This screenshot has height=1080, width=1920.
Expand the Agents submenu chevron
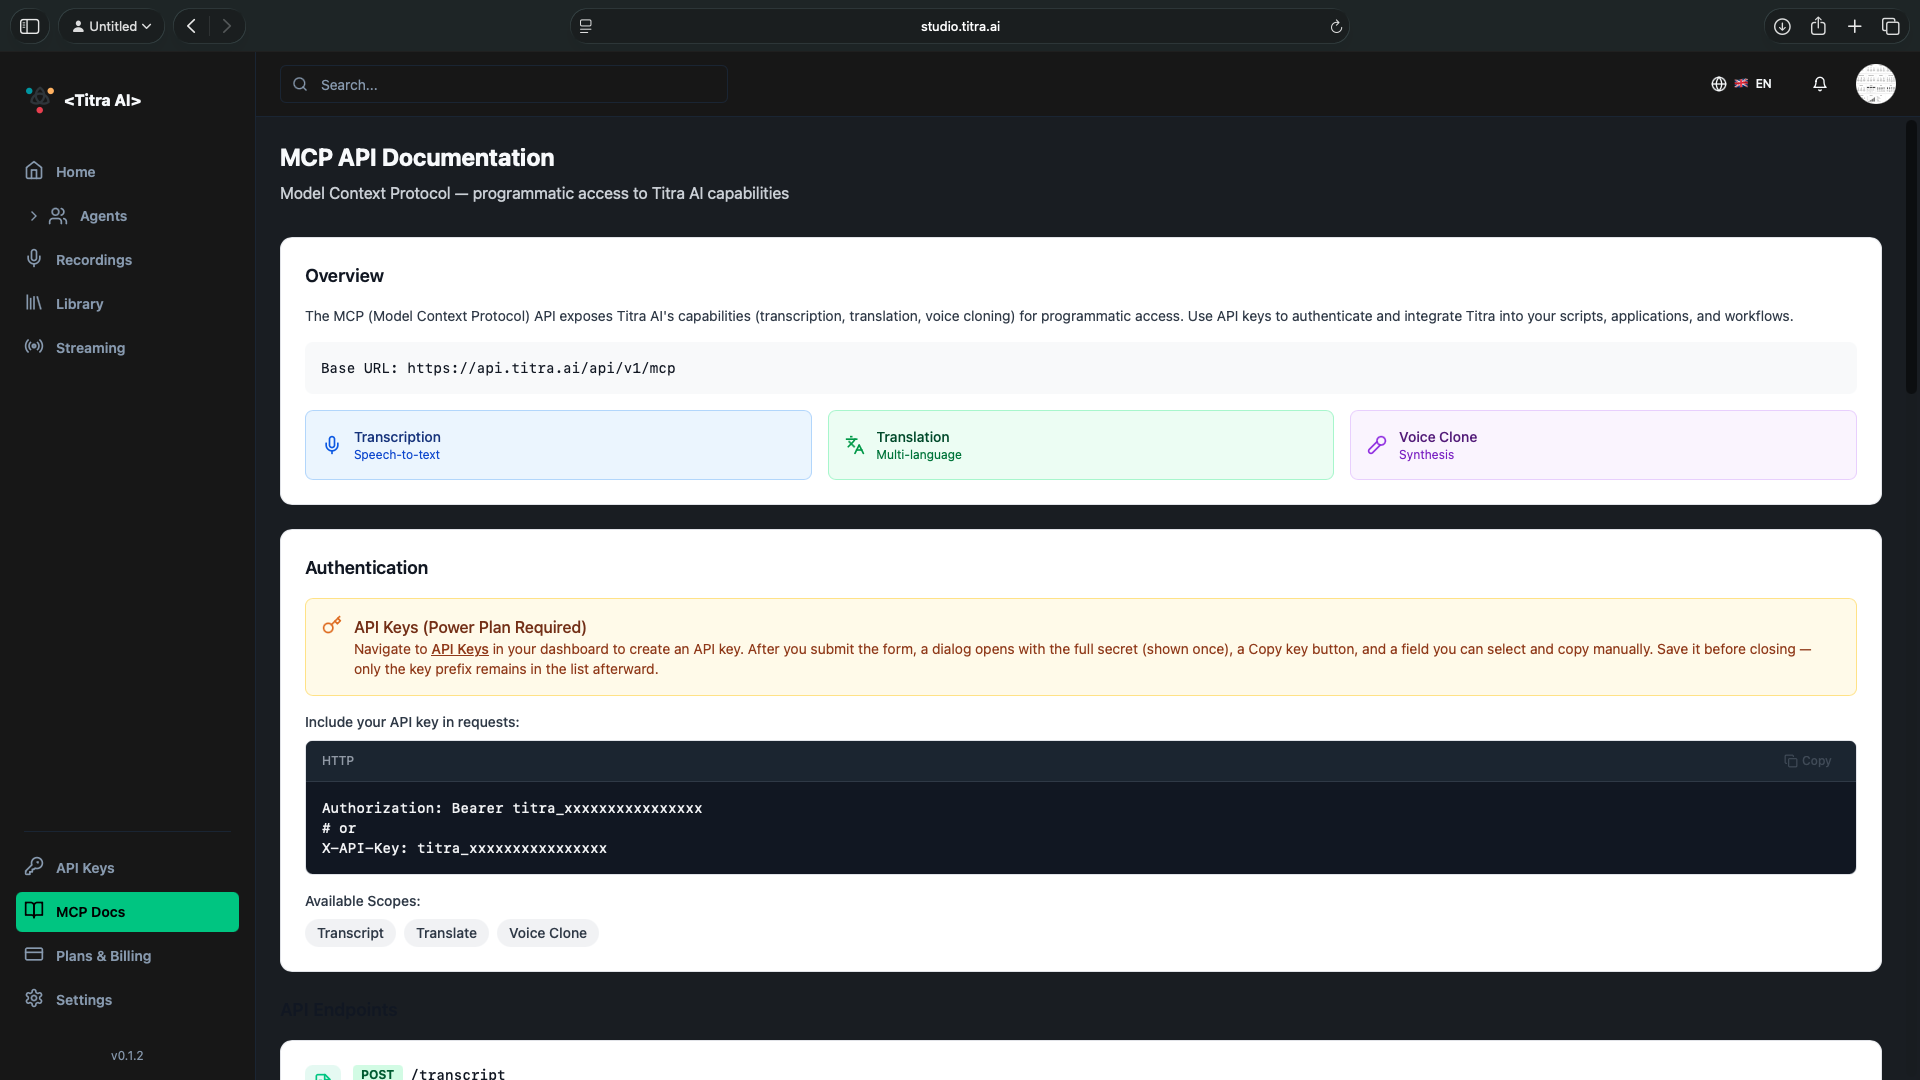pos(33,216)
